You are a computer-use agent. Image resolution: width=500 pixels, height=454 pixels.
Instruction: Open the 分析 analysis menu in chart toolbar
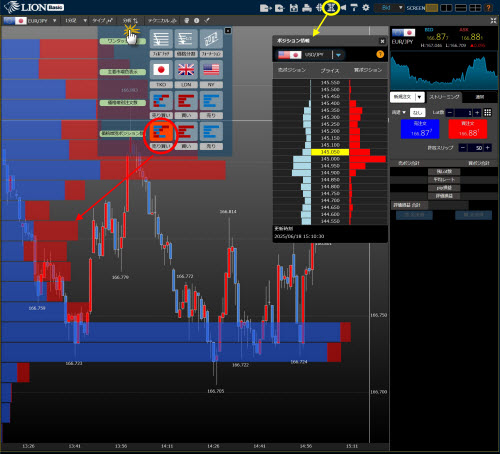point(130,21)
